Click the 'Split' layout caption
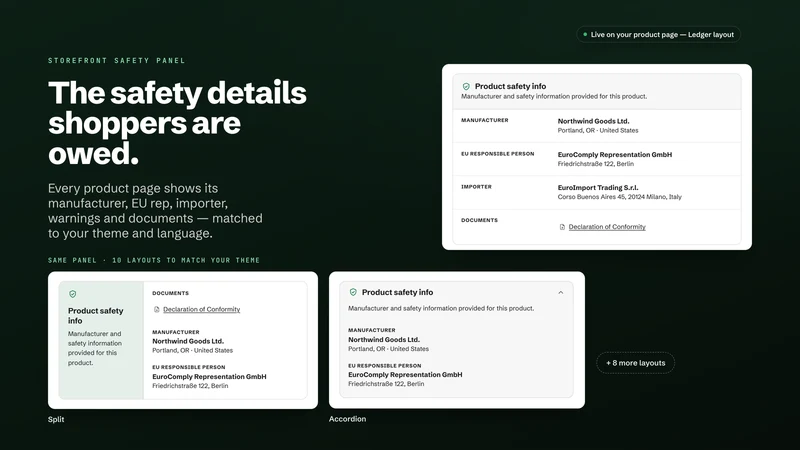Viewport: 800px width, 450px height. click(x=56, y=419)
